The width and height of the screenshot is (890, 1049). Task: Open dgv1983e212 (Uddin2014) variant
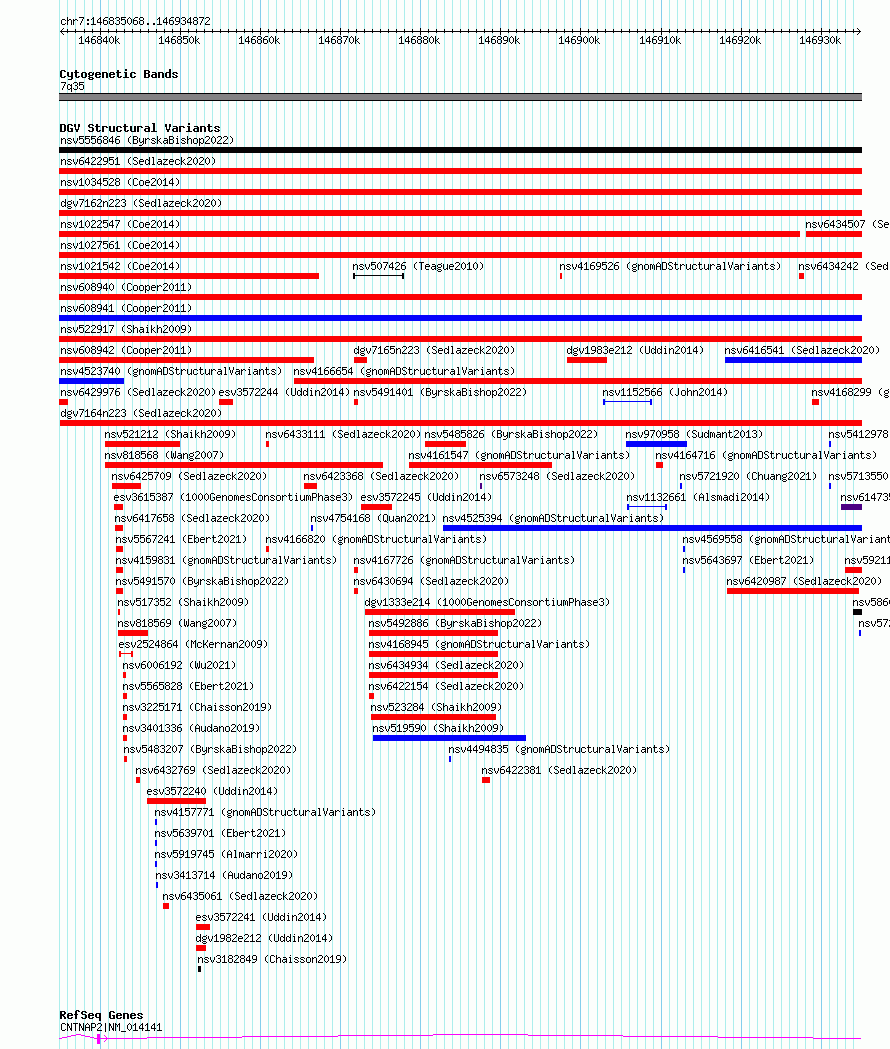pos(635,350)
